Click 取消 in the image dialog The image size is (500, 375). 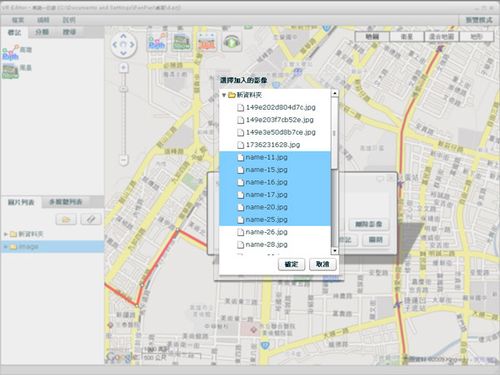click(x=323, y=264)
